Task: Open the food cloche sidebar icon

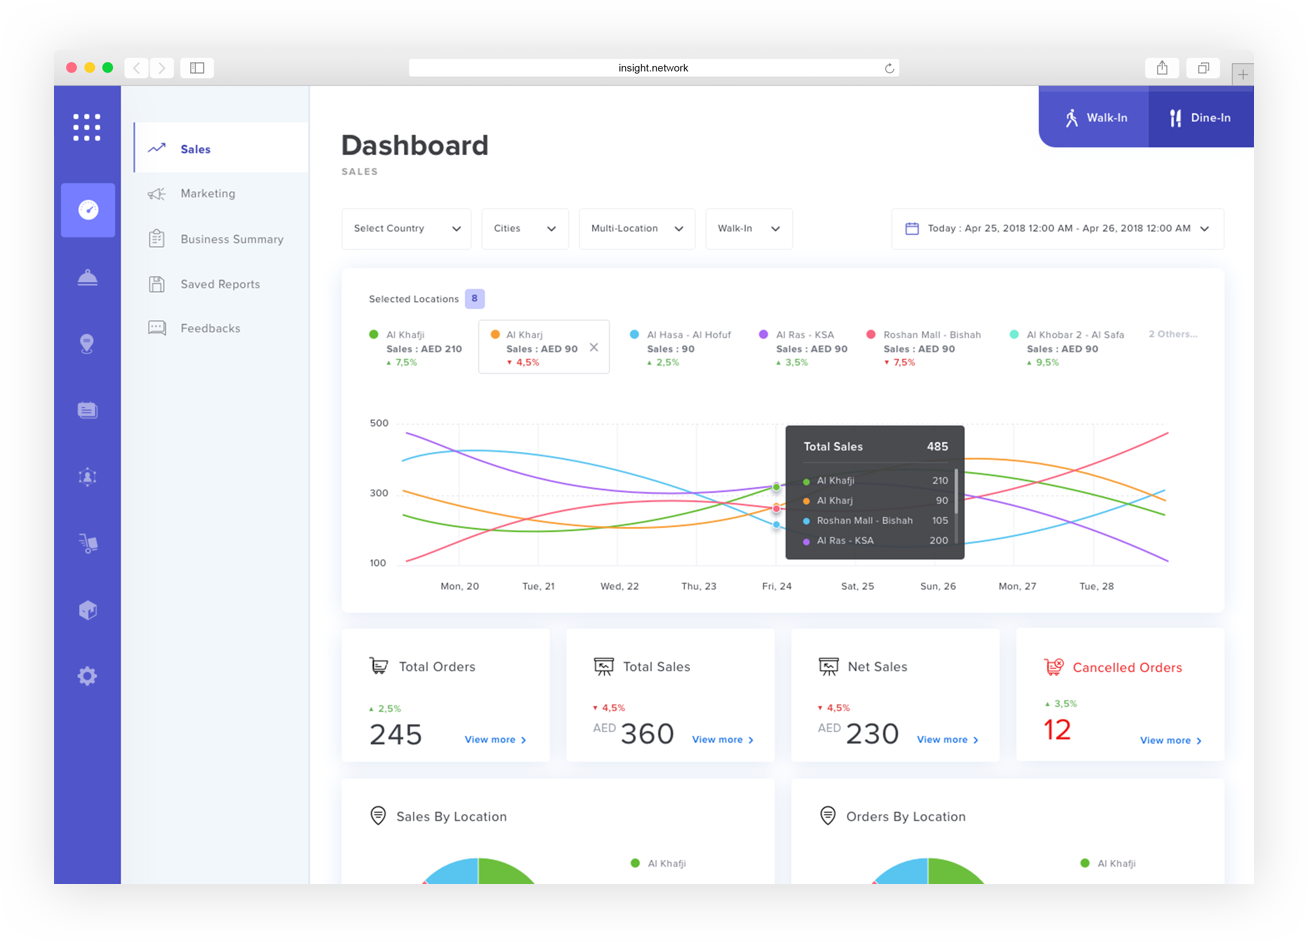Action: point(88,277)
